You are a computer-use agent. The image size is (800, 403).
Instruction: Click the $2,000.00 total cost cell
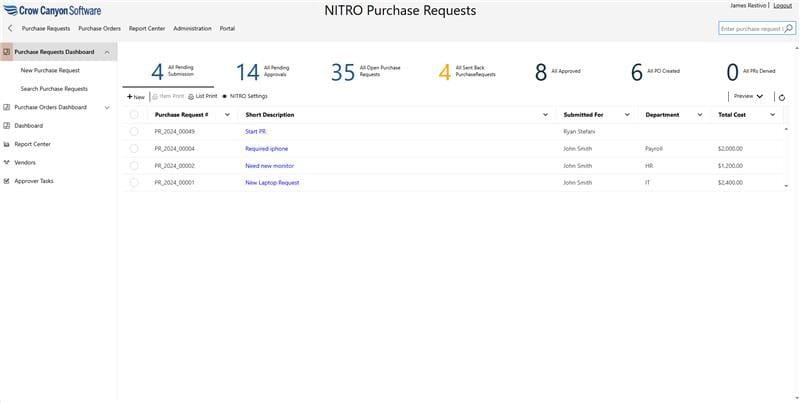point(730,149)
